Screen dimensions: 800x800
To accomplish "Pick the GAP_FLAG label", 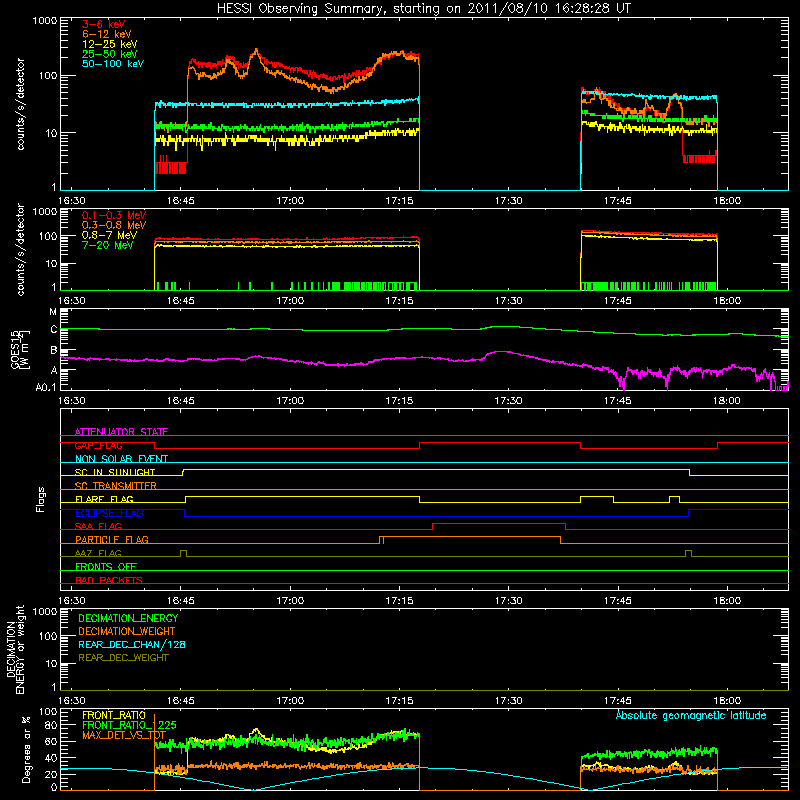I will point(98,445).
